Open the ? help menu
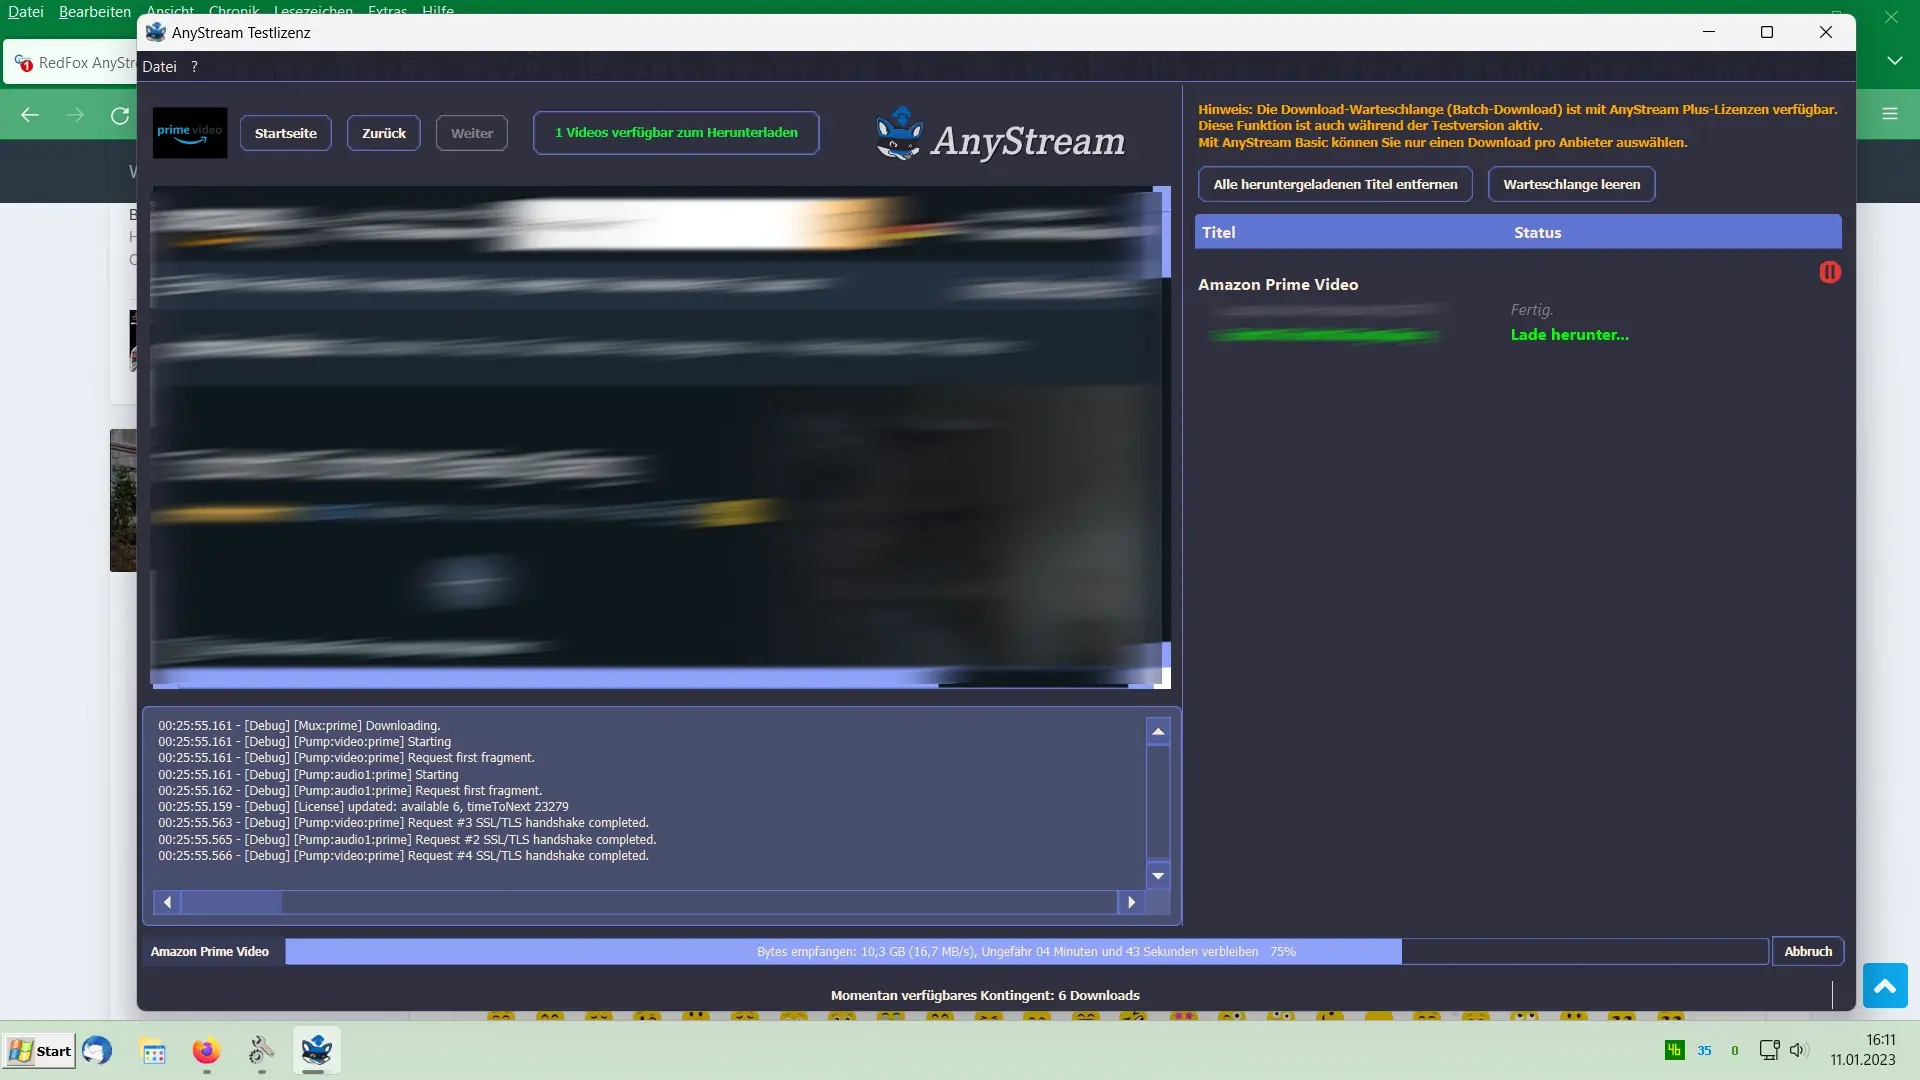This screenshot has width=1920, height=1080. pos(194,66)
